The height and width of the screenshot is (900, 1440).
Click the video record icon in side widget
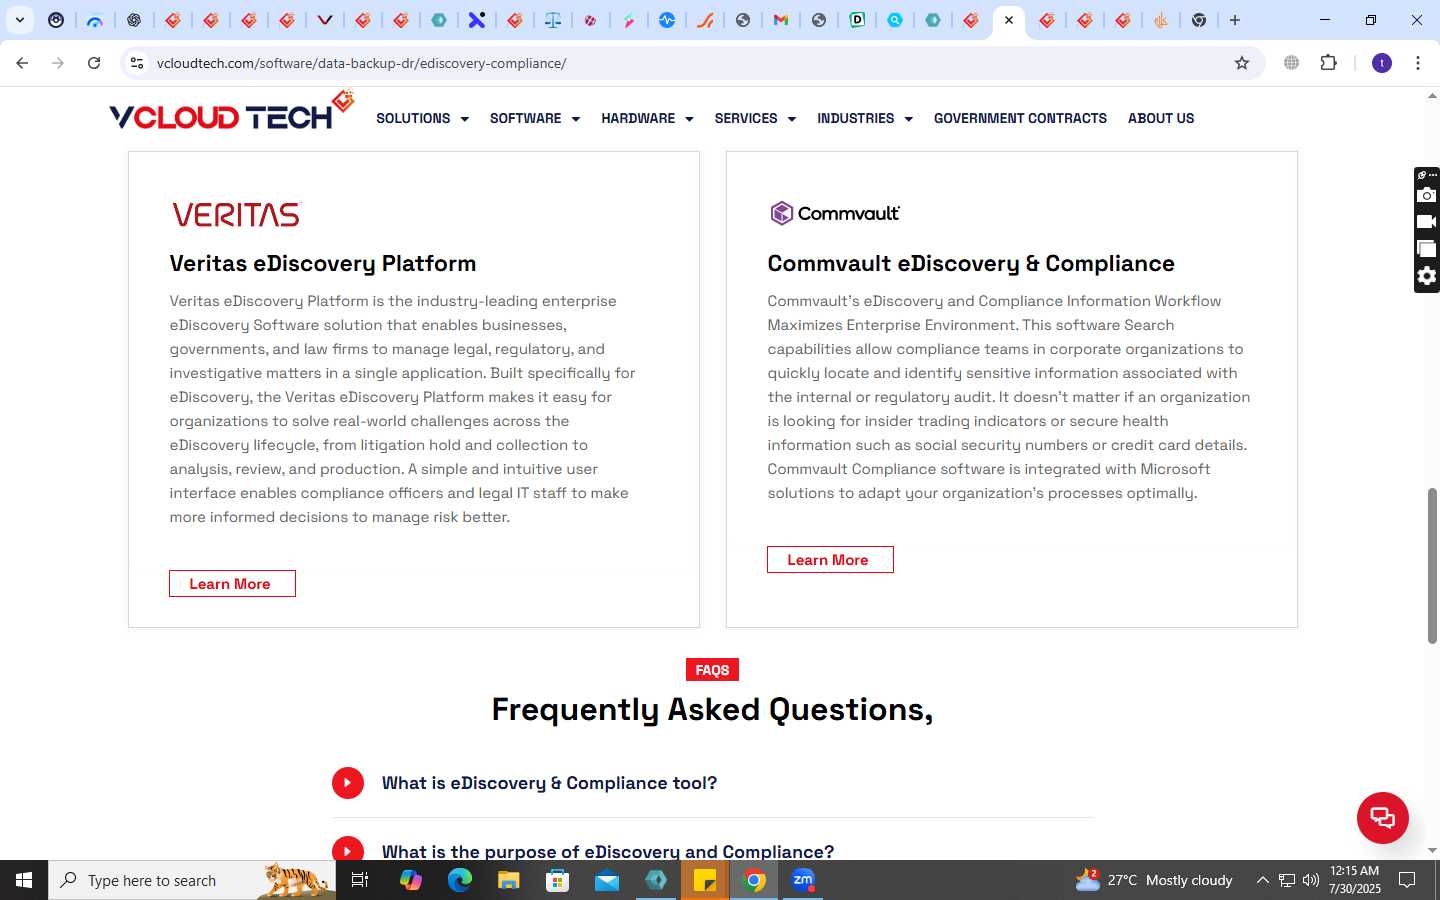point(1427,222)
